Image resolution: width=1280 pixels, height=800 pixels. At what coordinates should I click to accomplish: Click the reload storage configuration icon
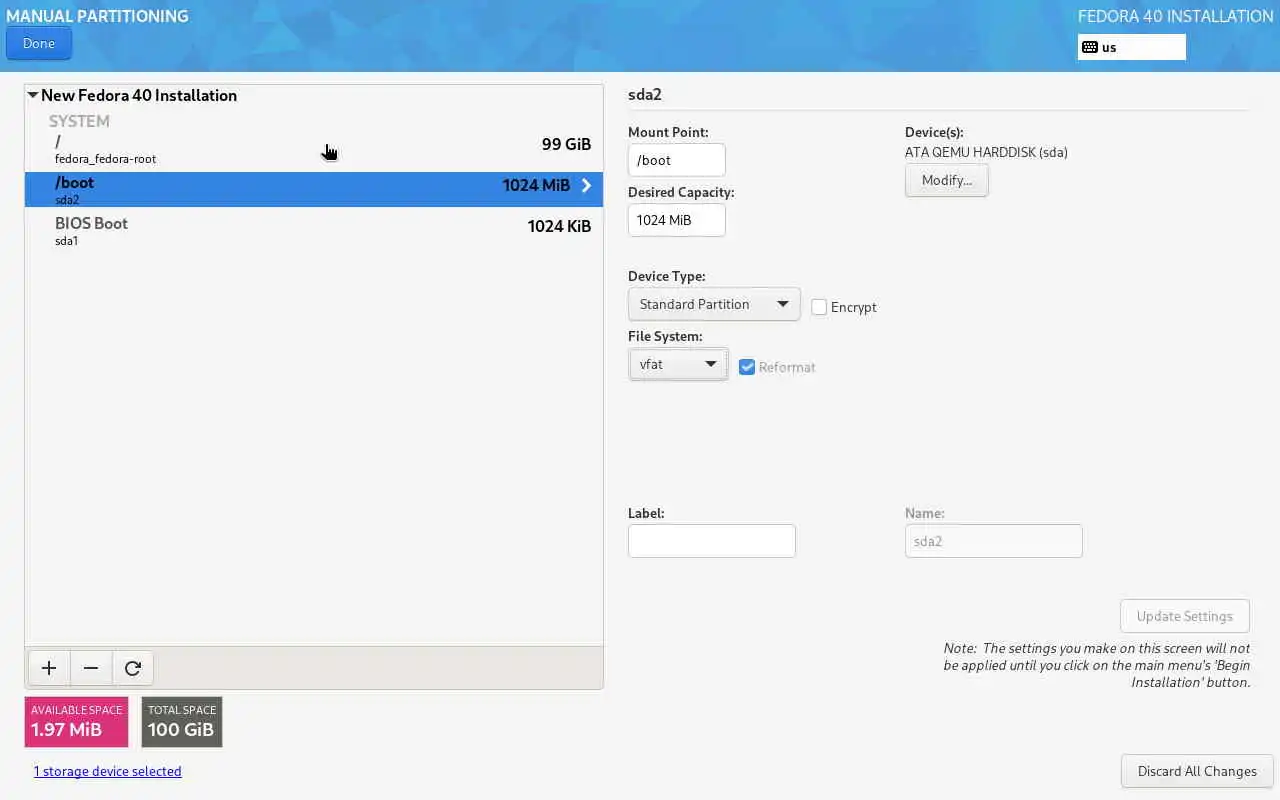pos(133,668)
